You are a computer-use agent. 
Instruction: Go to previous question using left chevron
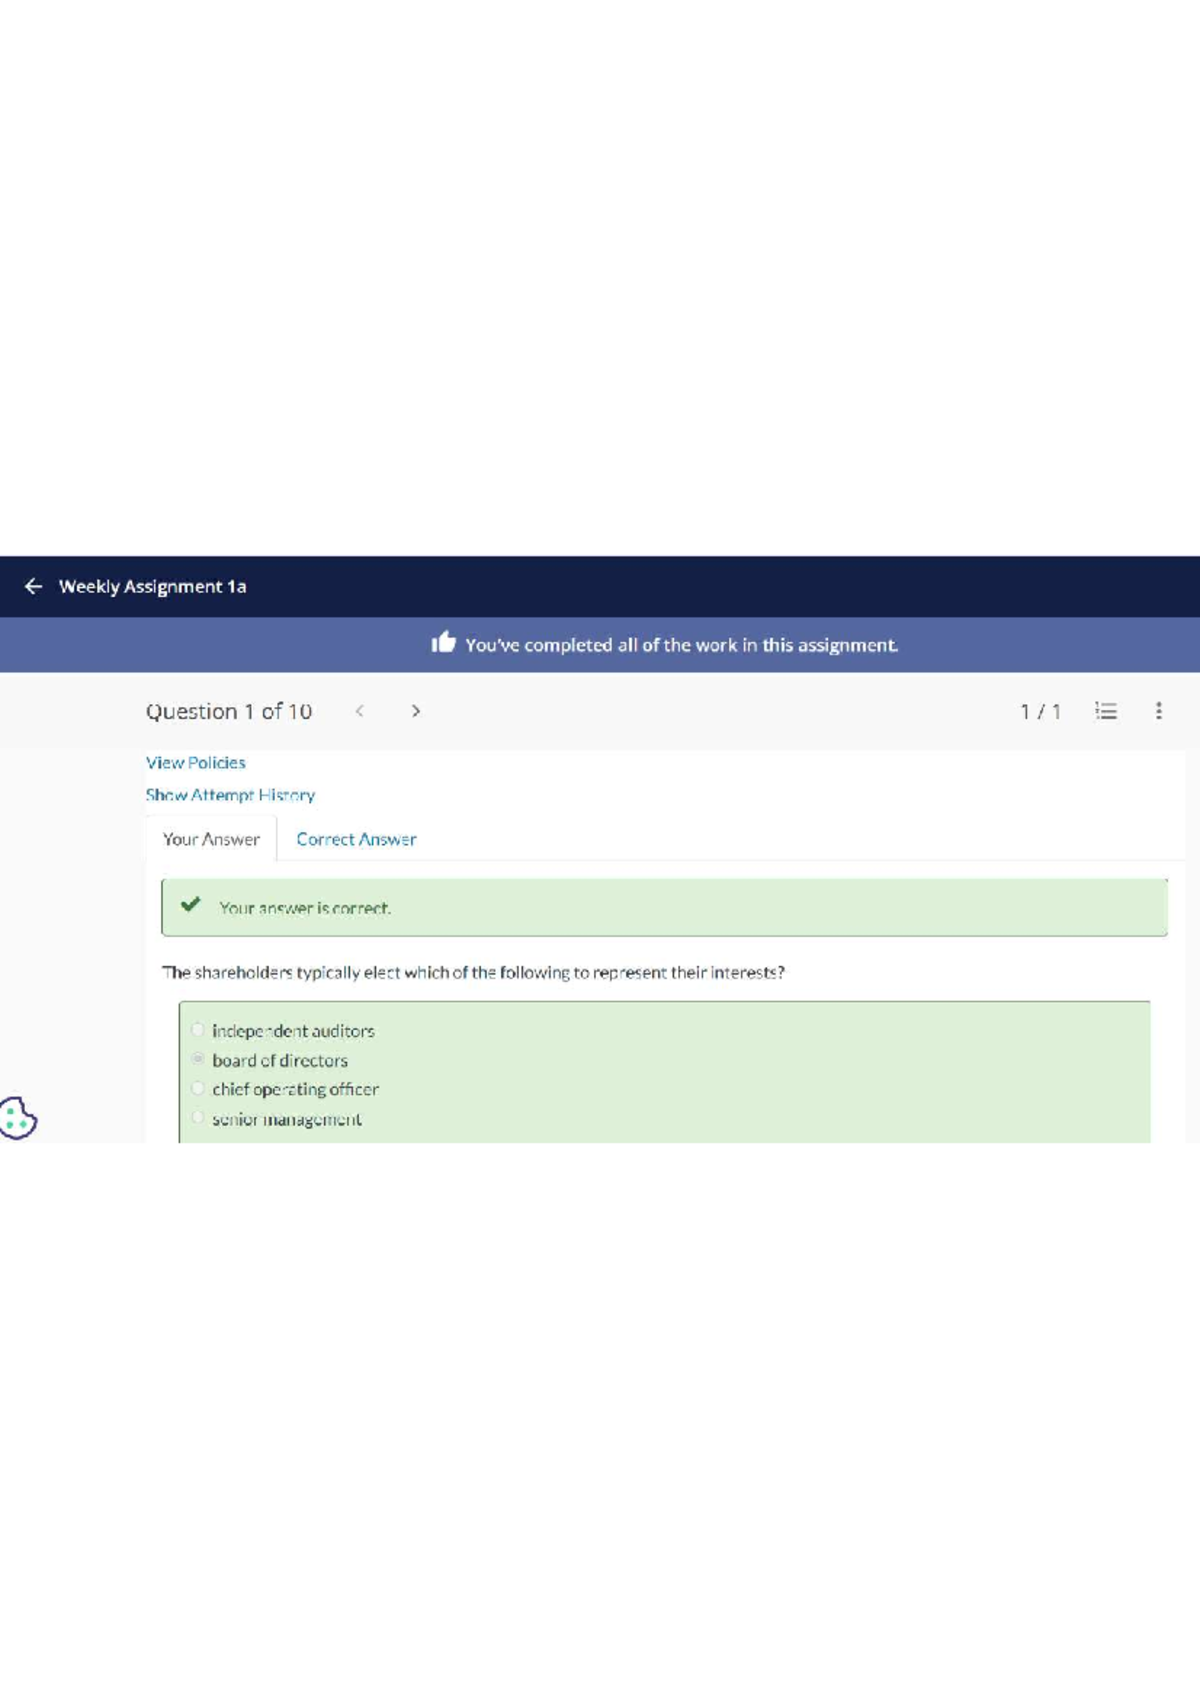(360, 711)
